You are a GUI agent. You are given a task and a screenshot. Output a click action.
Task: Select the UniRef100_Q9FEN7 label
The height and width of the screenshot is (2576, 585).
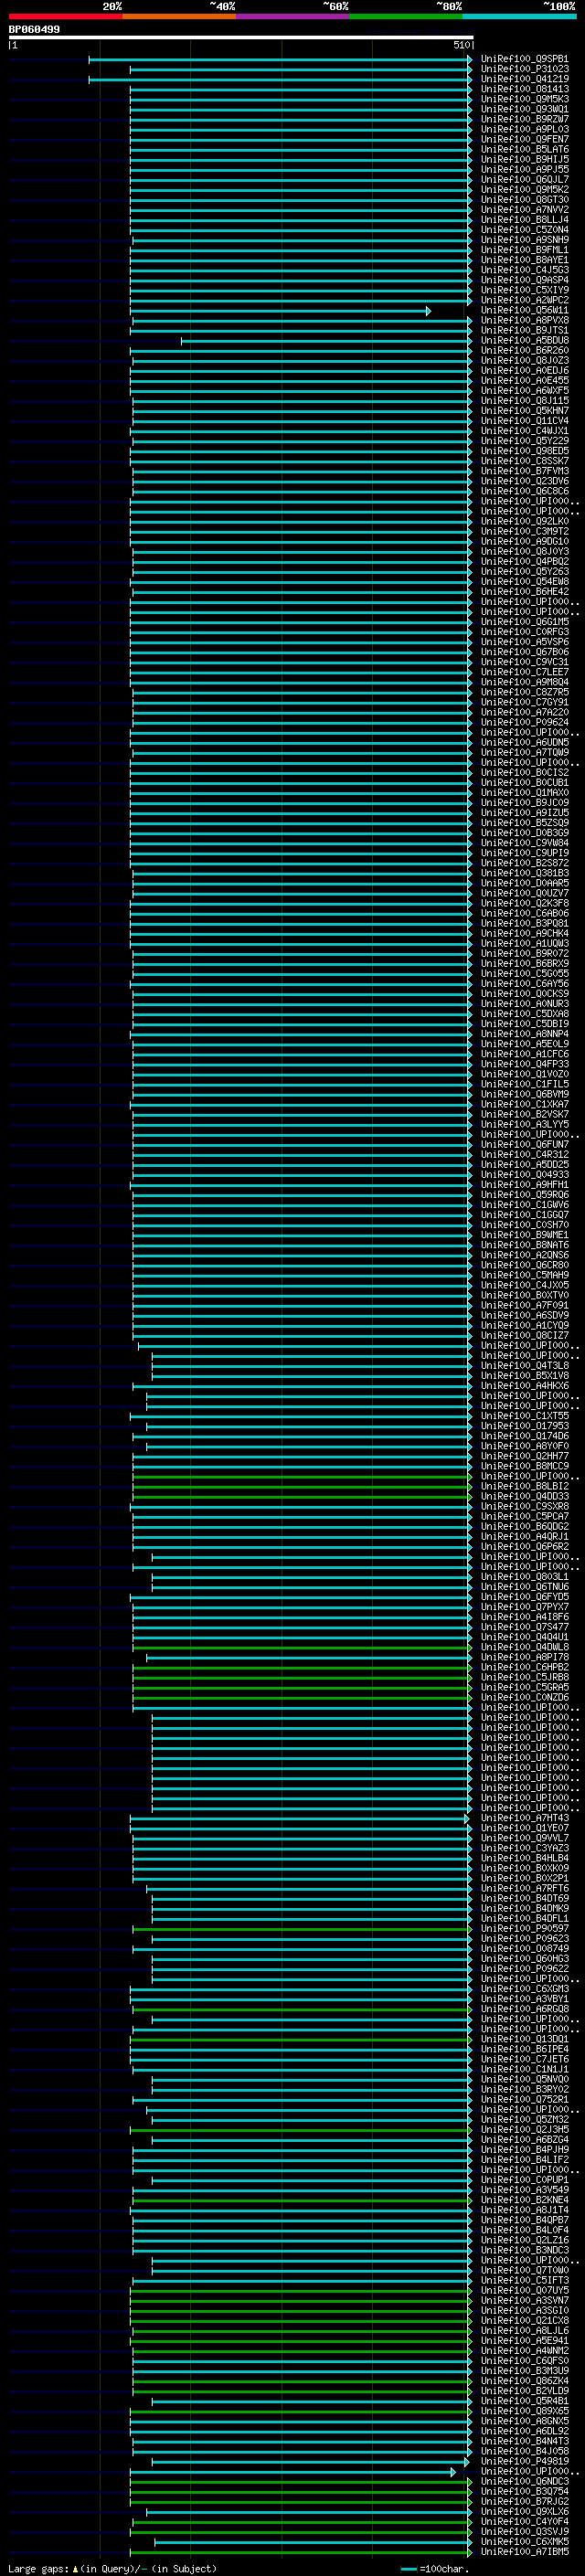pos(524,139)
